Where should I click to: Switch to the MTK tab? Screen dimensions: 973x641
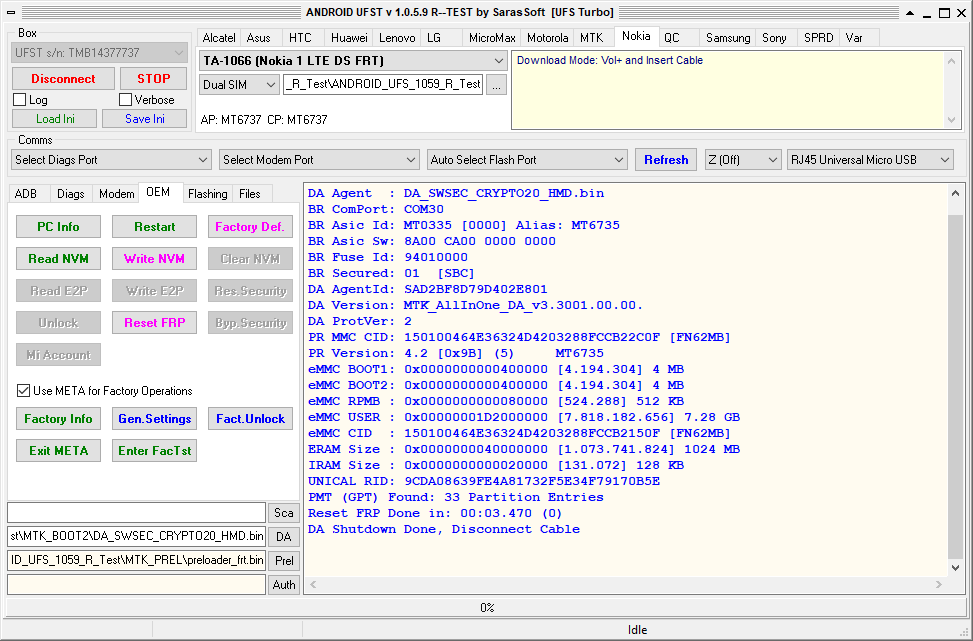tap(591, 38)
